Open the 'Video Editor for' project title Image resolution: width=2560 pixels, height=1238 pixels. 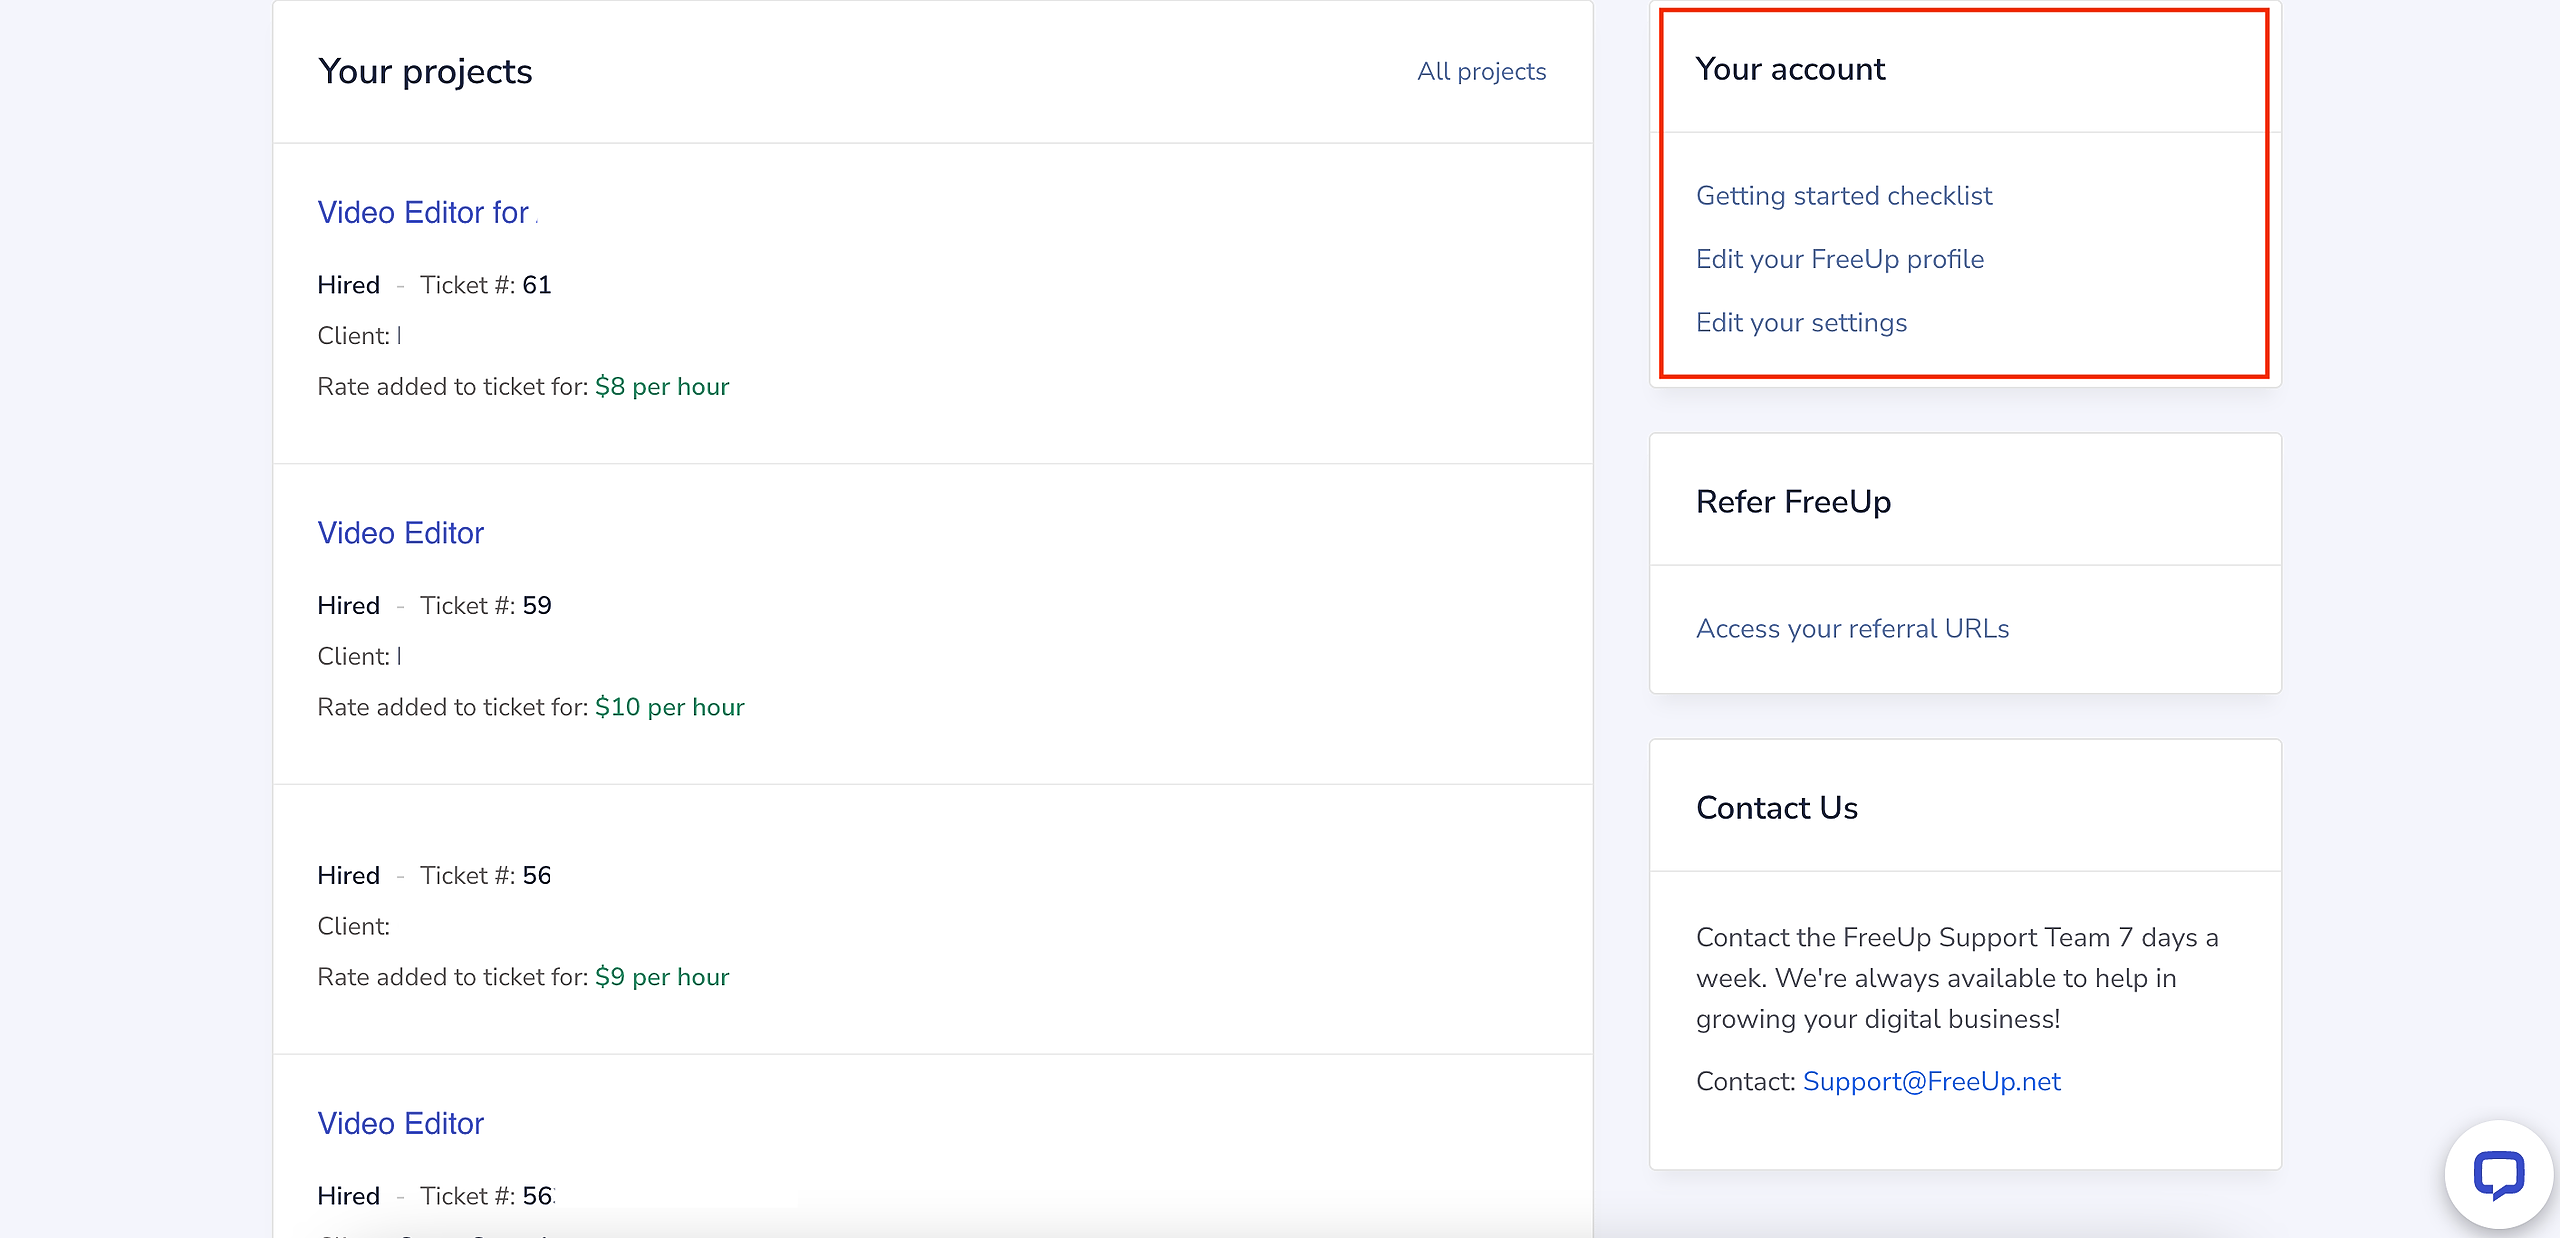[423, 212]
